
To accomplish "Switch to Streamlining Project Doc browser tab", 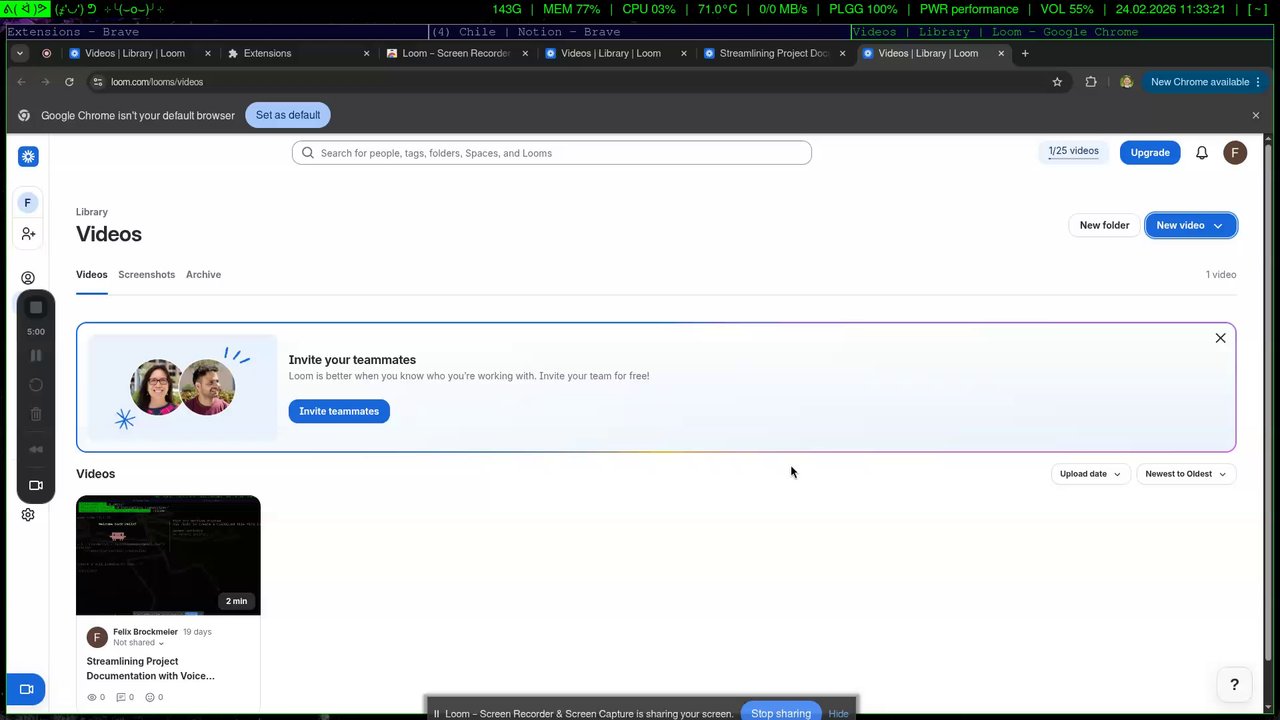I will coord(775,53).
